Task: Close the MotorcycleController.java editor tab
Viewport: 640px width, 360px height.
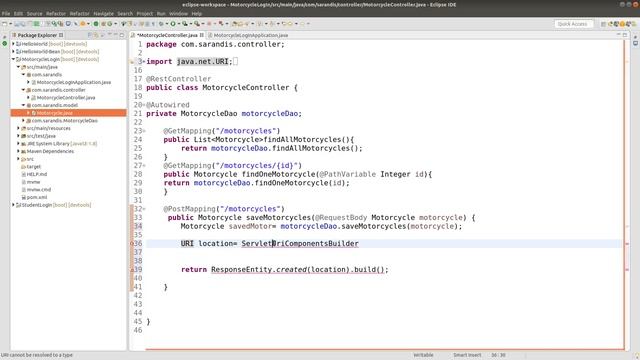Action: coord(202,36)
